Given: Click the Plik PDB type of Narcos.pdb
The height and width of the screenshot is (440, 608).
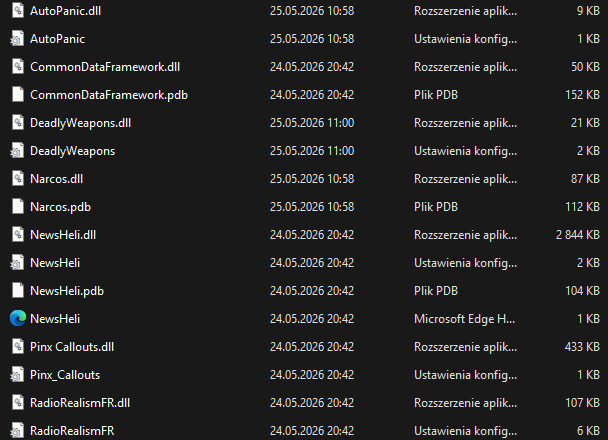Looking at the screenshot, I should point(436,207).
